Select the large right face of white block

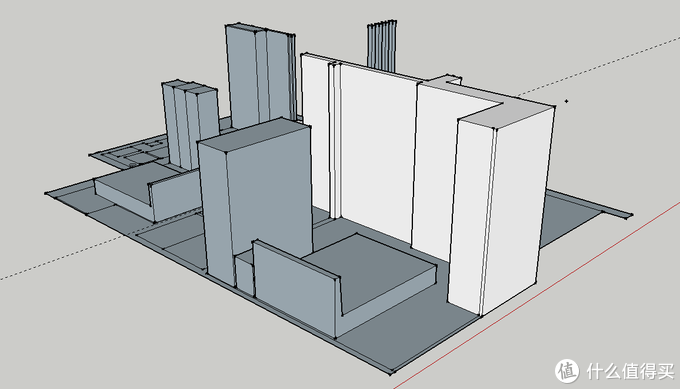pos(517,208)
